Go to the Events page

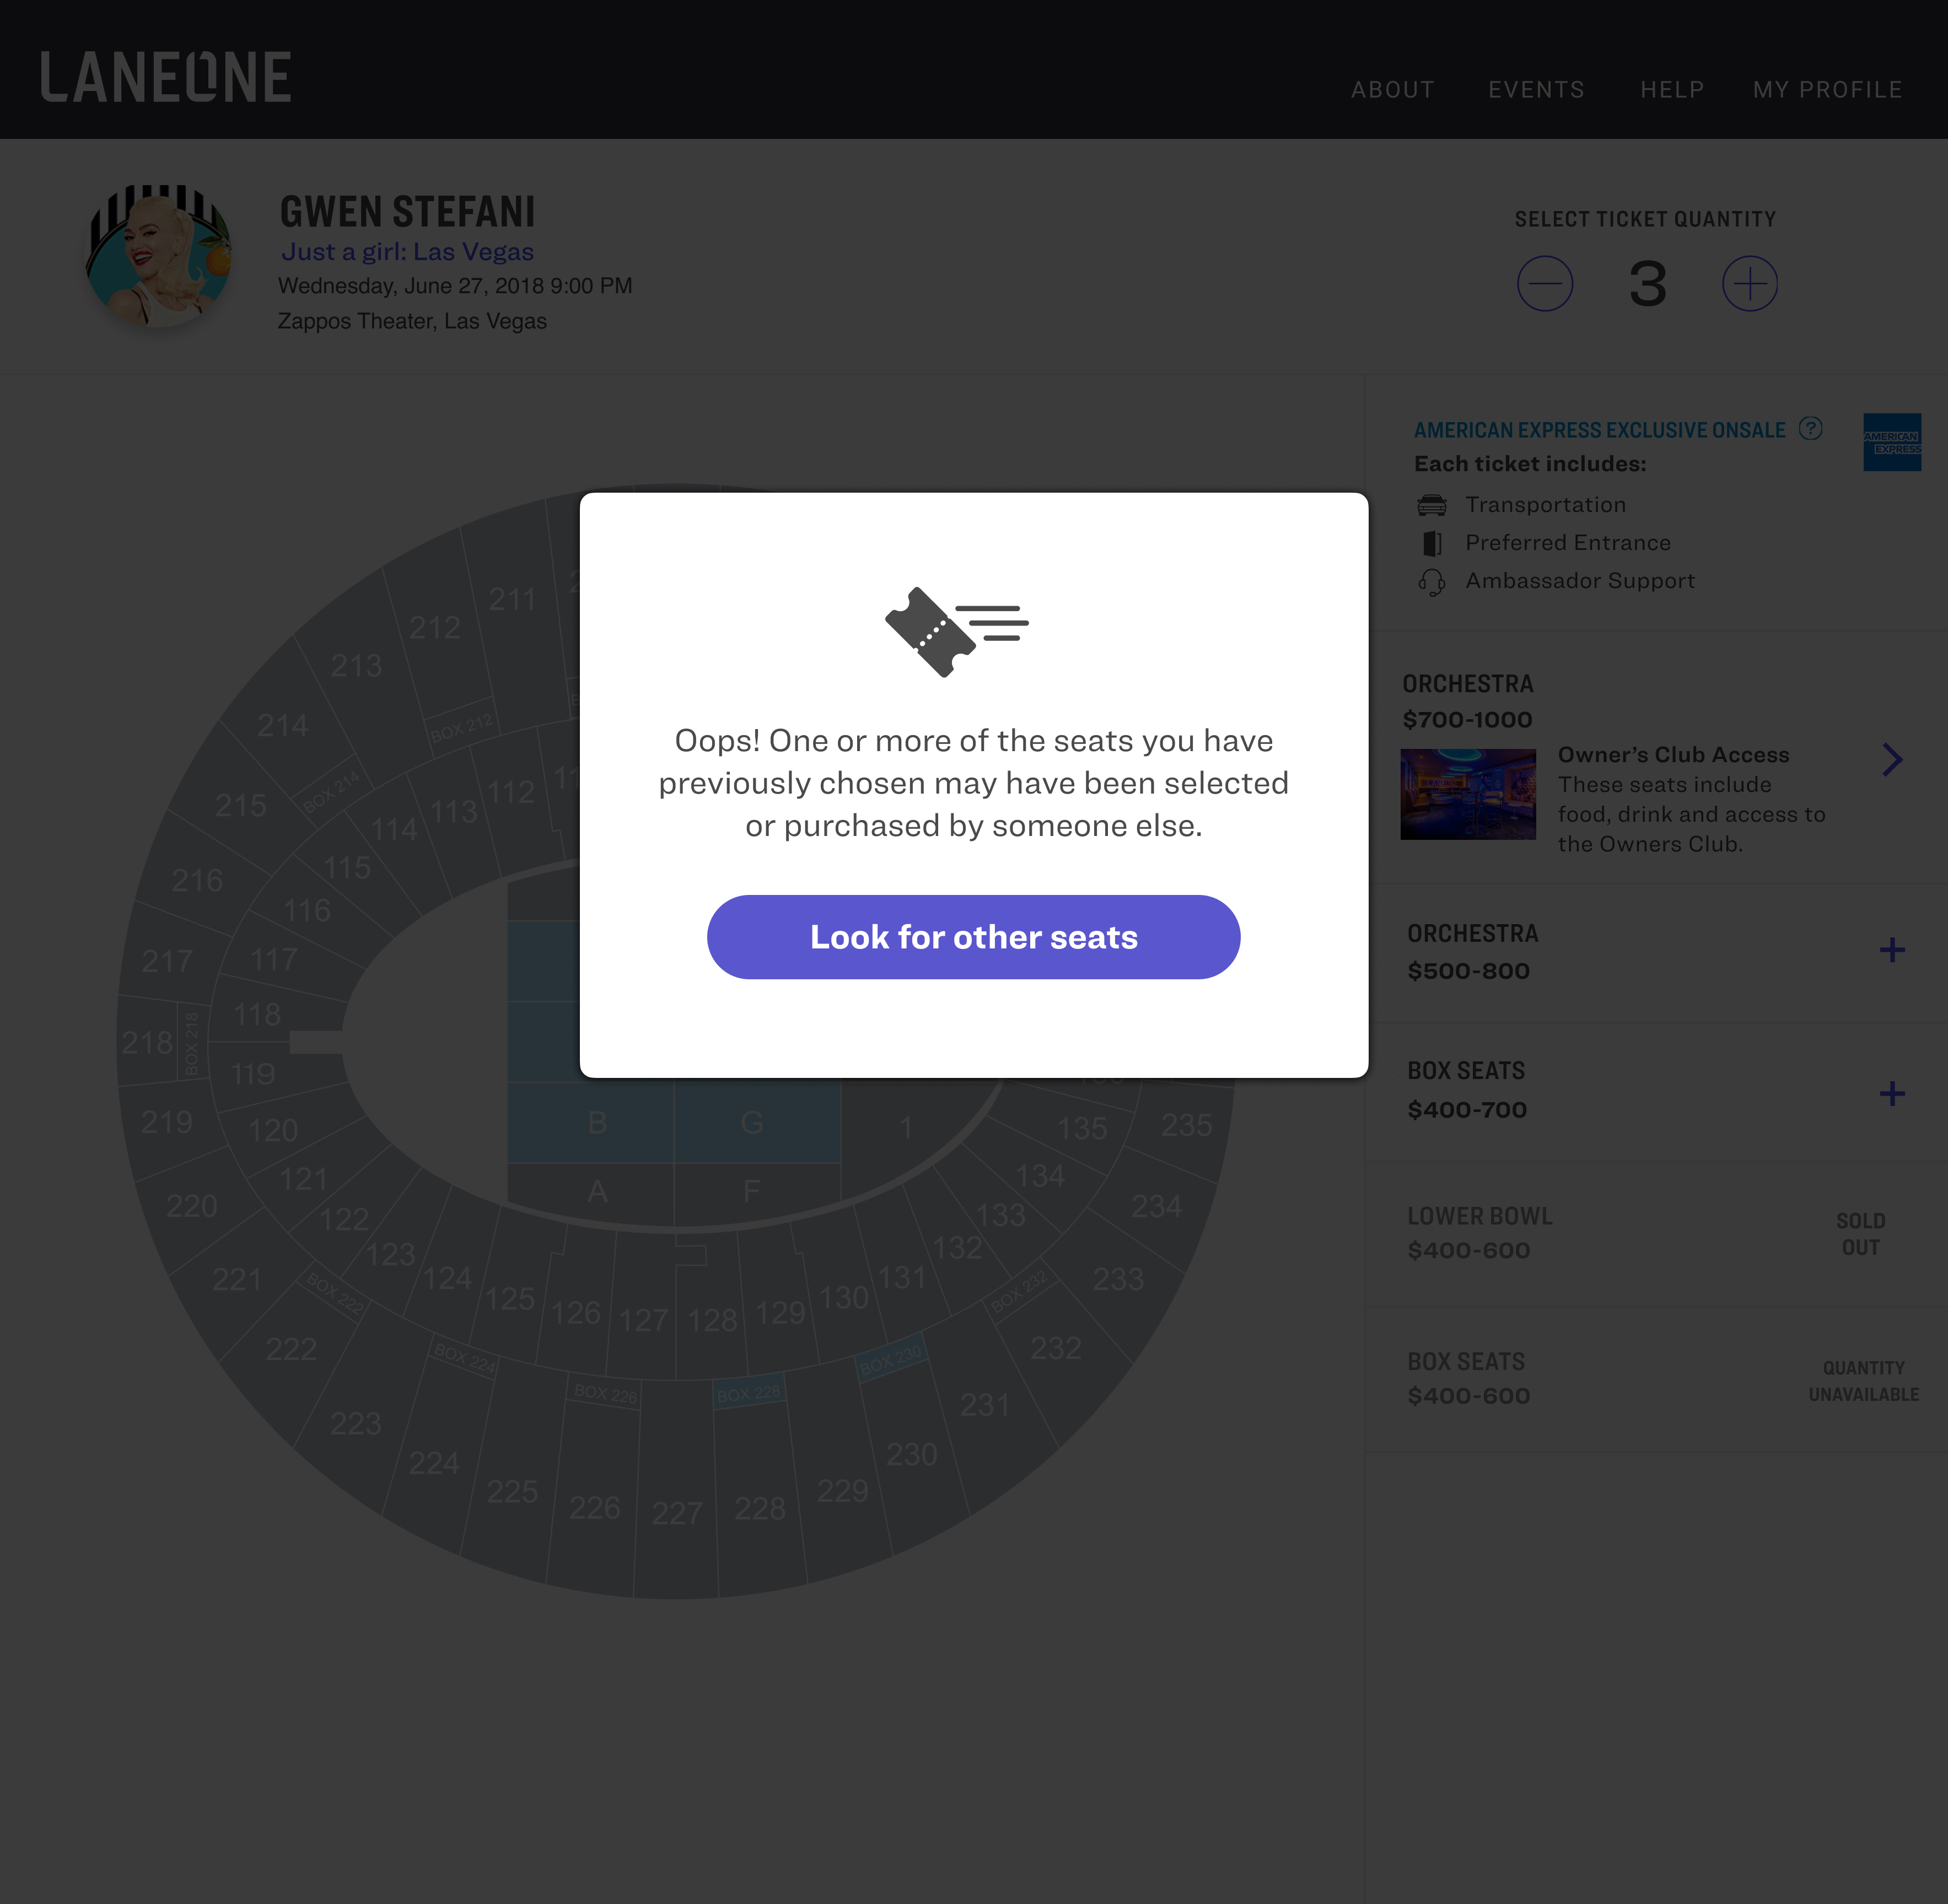pos(1536,90)
